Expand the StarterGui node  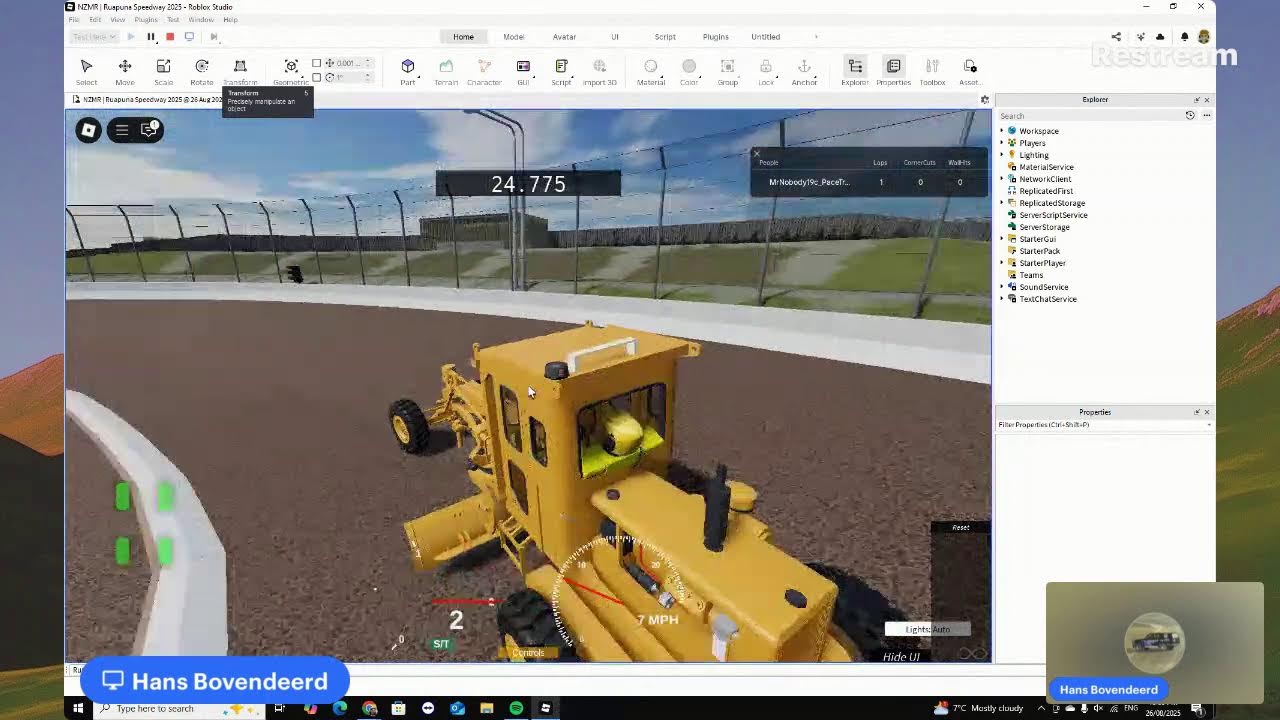pyautogui.click(x=1001, y=239)
